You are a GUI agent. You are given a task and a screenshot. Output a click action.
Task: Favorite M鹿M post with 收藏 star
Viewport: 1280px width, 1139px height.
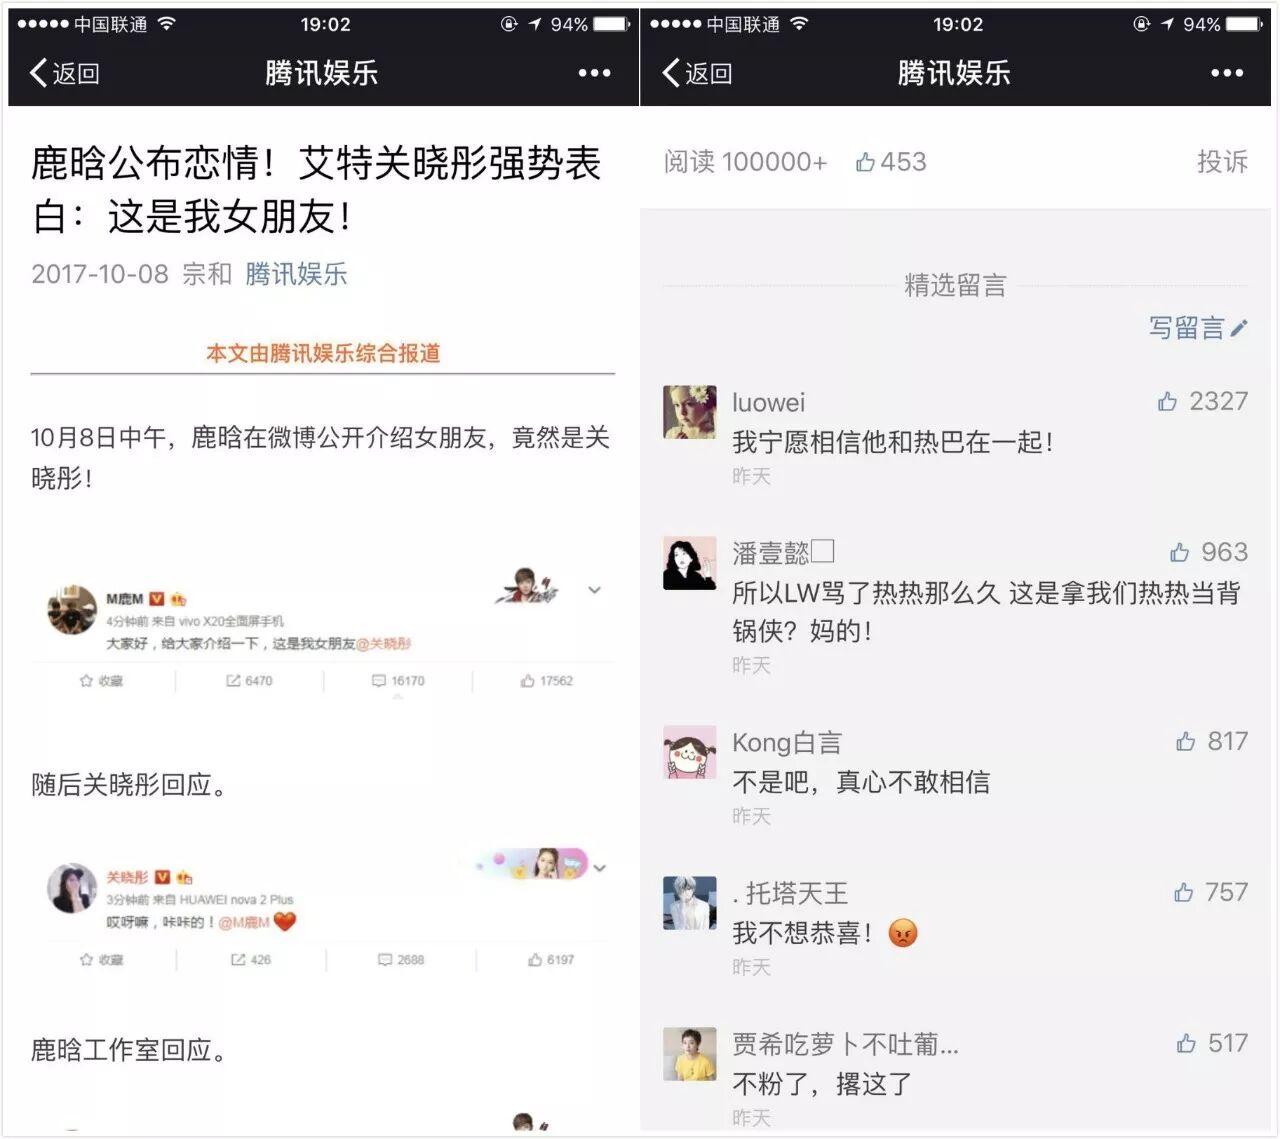point(101,681)
